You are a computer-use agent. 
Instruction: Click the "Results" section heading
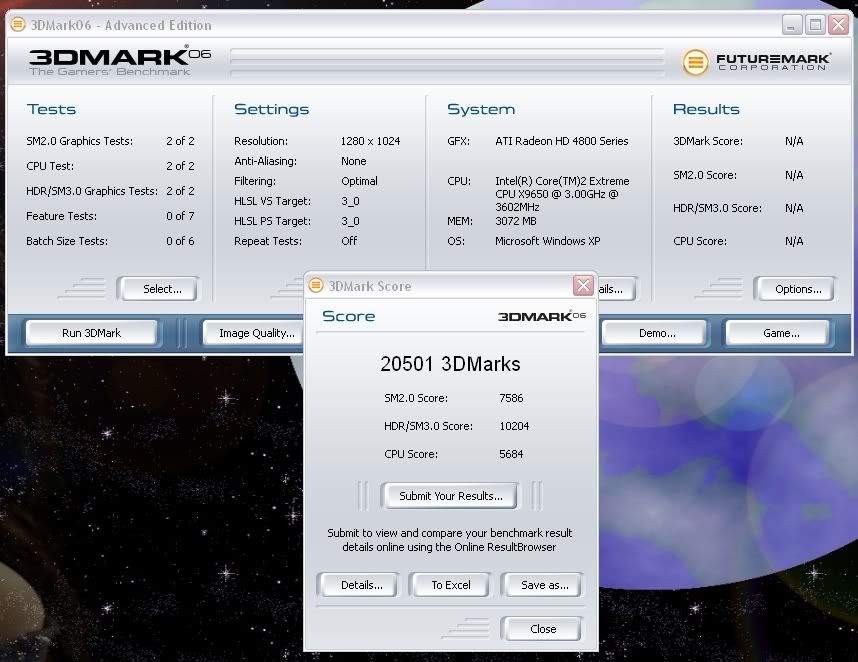(x=706, y=109)
